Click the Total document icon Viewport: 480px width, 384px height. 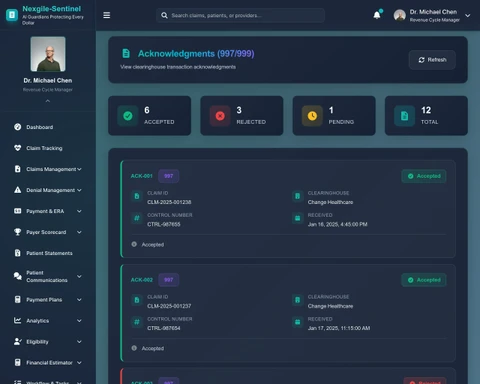(x=404, y=116)
